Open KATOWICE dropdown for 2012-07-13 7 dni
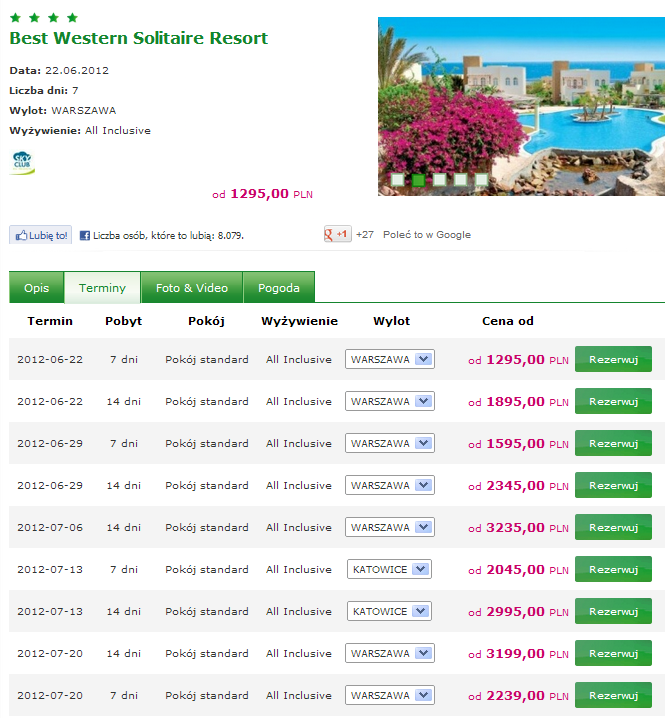Screen dimensions: 665x718 (x=389, y=569)
